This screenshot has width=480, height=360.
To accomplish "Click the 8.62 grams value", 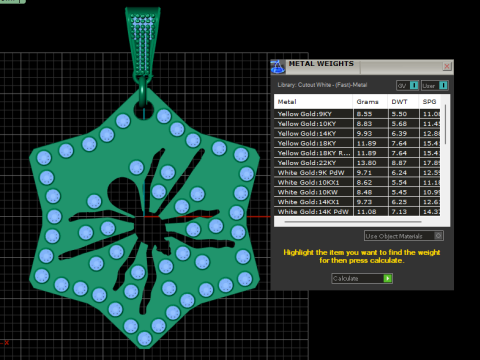I will (364, 182).
